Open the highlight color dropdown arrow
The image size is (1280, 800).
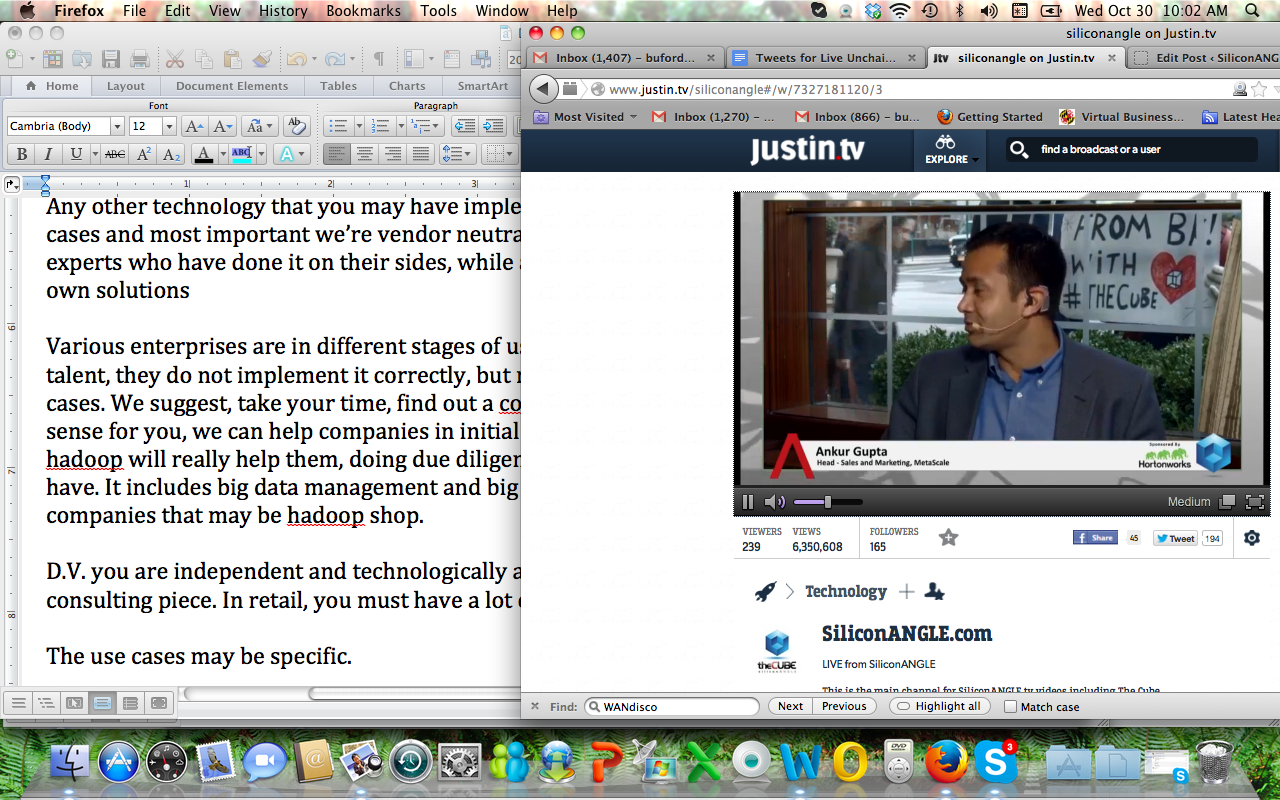point(260,154)
